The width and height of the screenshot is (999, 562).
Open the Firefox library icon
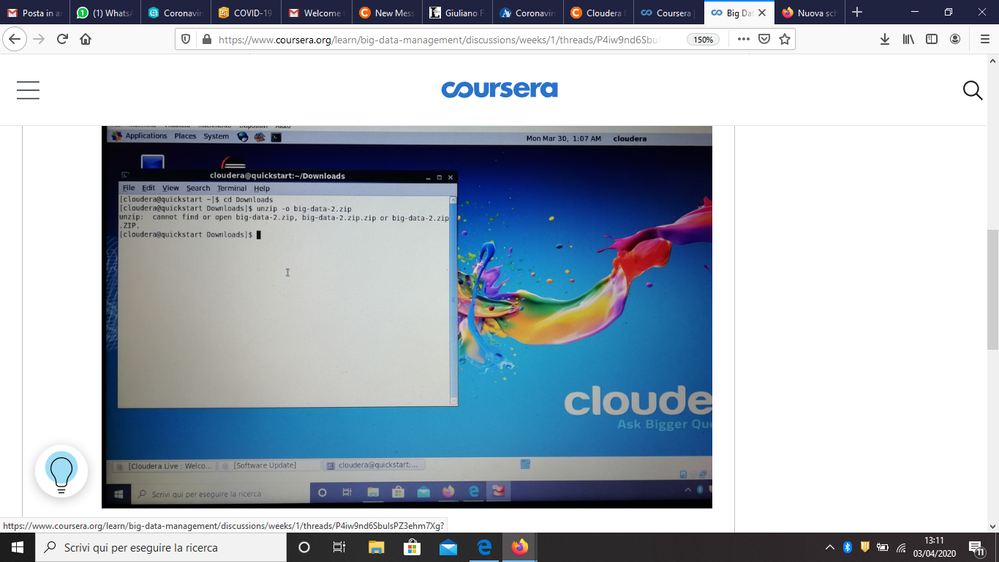[908, 39]
